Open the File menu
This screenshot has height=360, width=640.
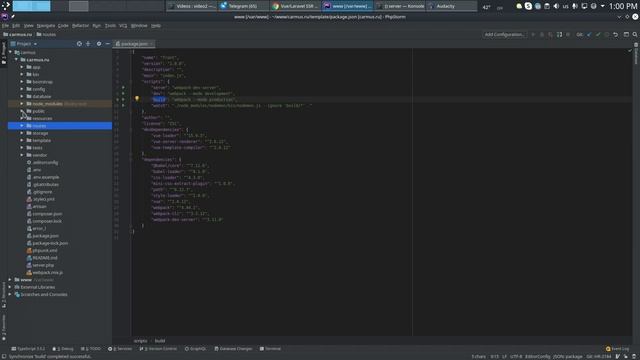(x=5, y=26)
